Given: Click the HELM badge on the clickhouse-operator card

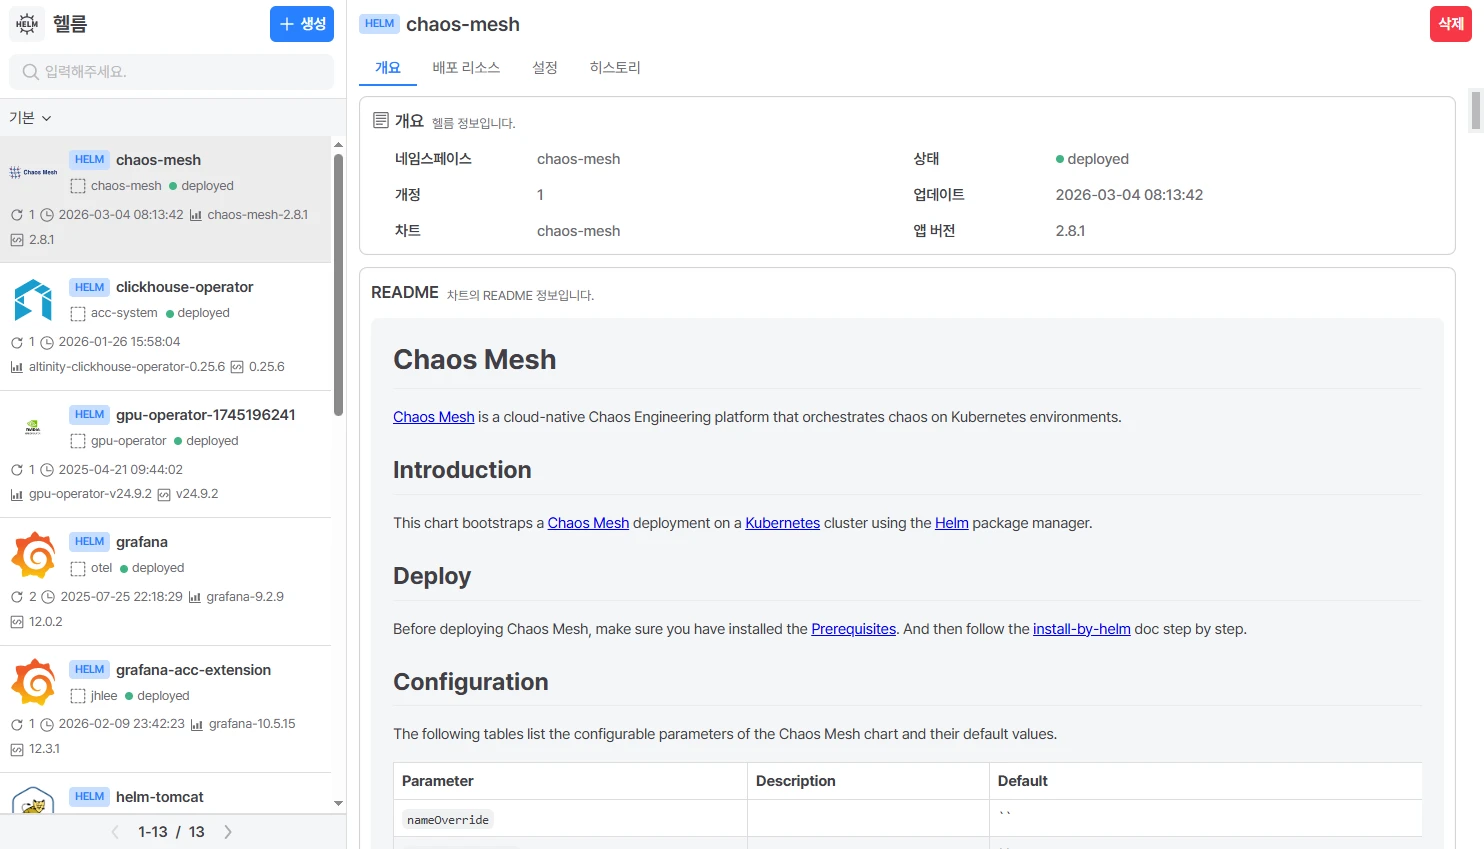Looking at the screenshot, I should click(x=89, y=287).
